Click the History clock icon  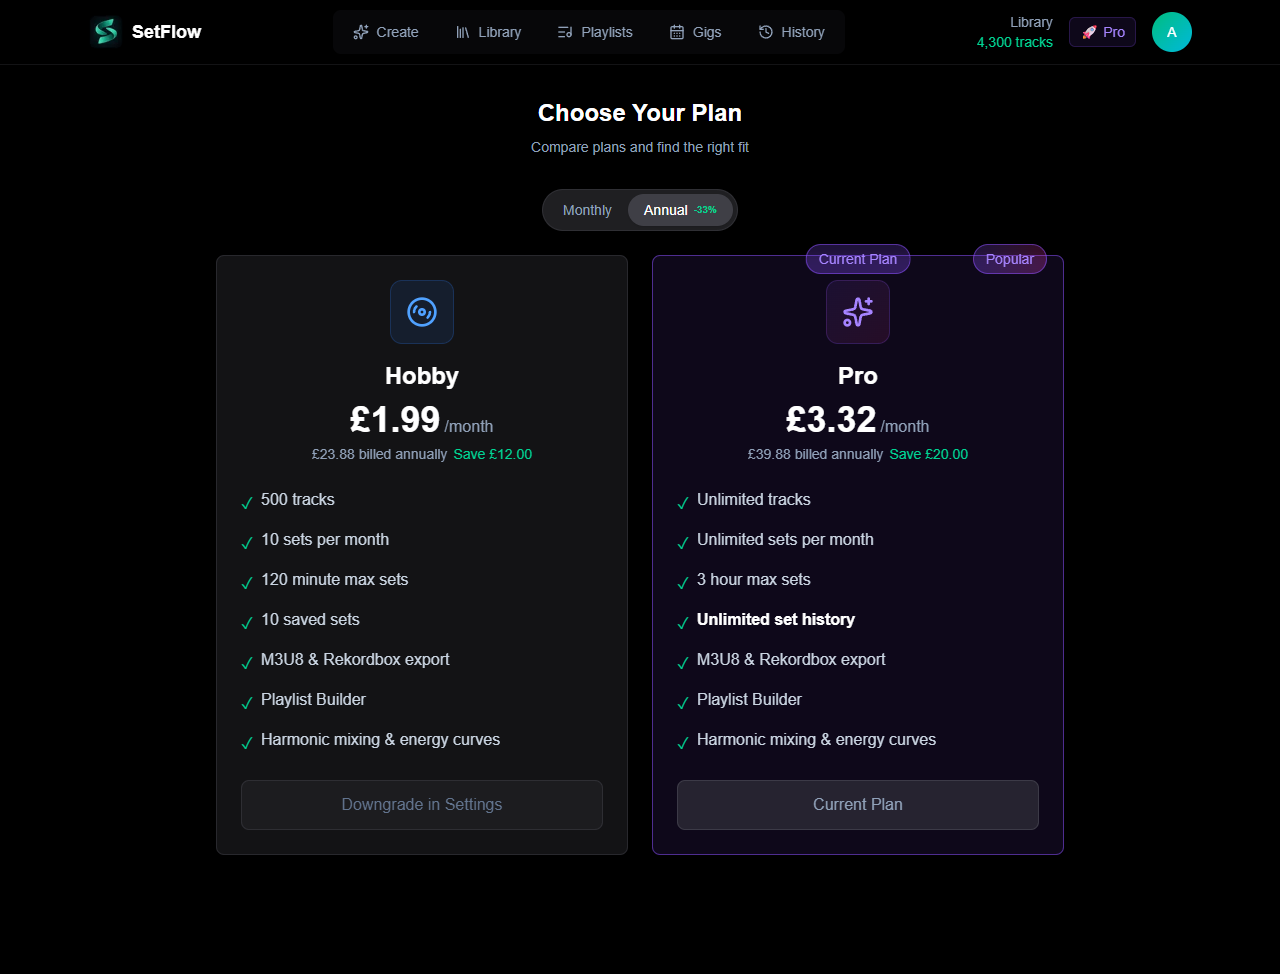pyautogui.click(x=766, y=32)
